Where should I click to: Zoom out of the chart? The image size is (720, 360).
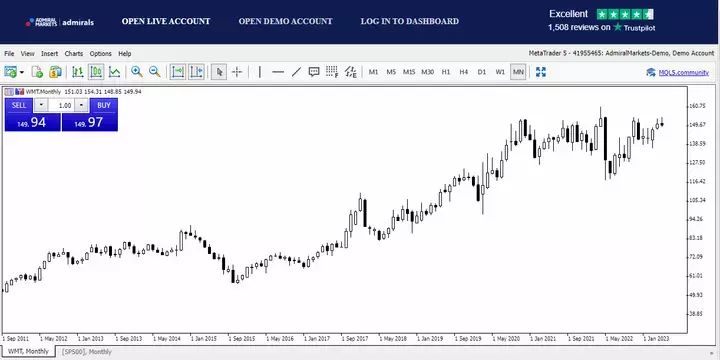point(154,72)
